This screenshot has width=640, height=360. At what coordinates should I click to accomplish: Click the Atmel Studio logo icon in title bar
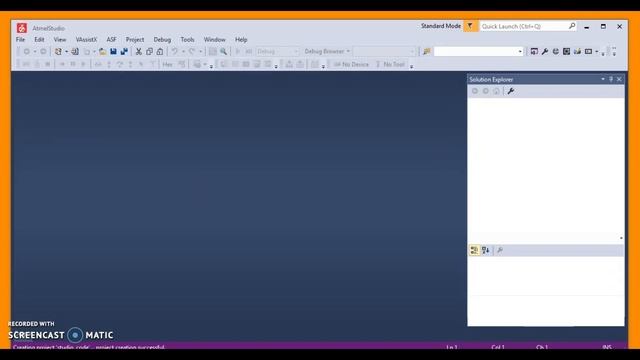[x=22, y=28]
